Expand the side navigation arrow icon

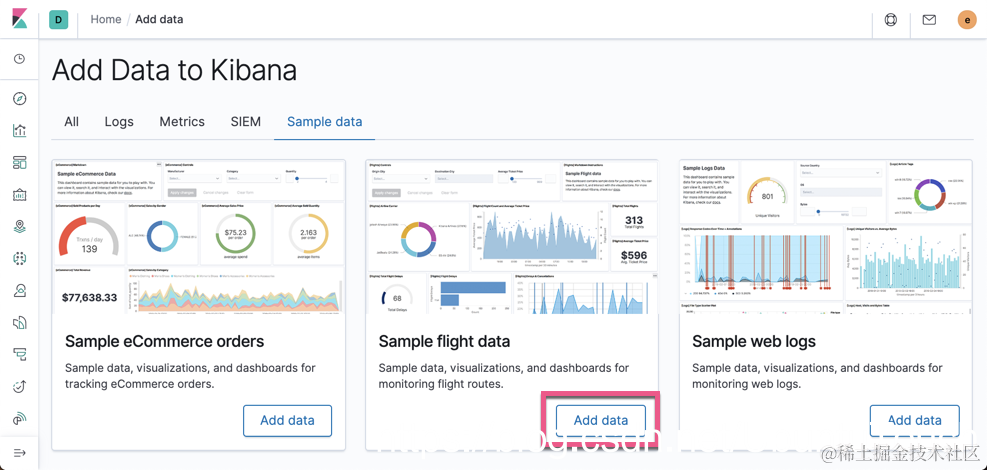pyautogui.click(x=20, y=452)
